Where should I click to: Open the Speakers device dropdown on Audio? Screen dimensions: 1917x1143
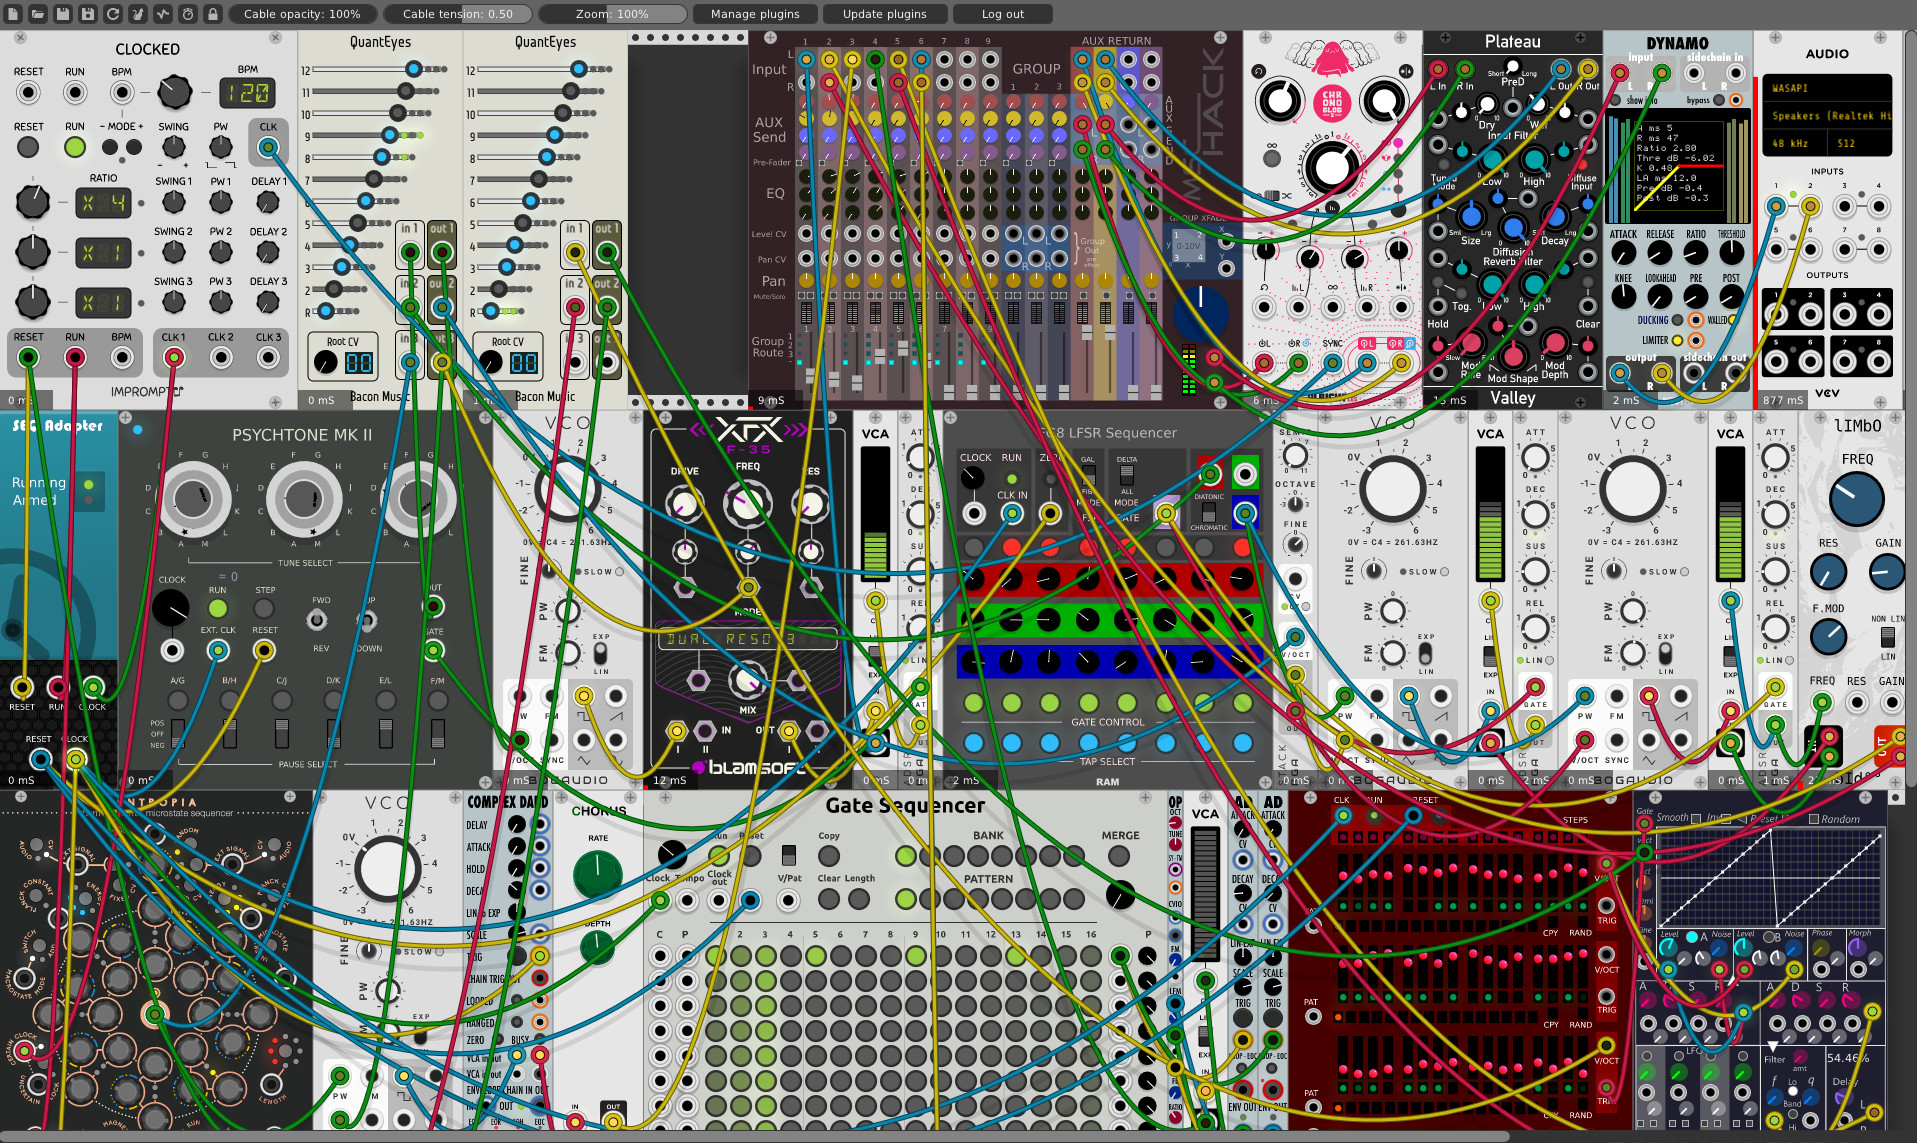coord(1827,116)
